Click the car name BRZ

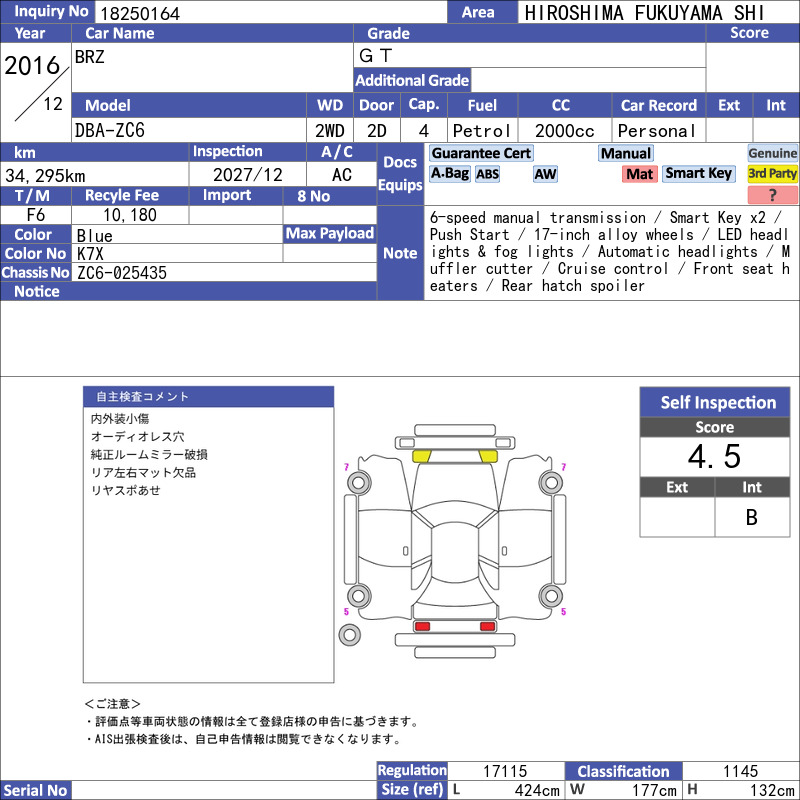coord(90,57)
